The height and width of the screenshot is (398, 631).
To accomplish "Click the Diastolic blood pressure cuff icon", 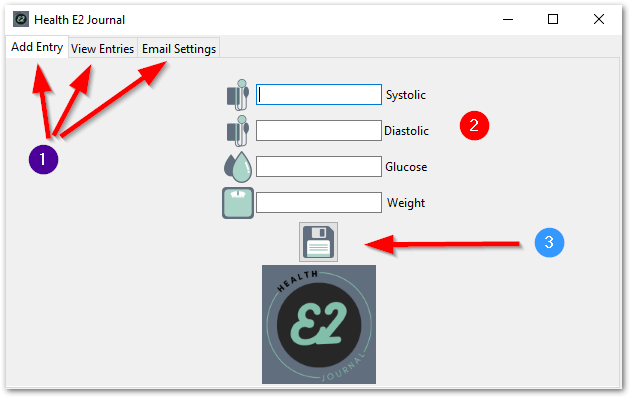I will 238,131.
